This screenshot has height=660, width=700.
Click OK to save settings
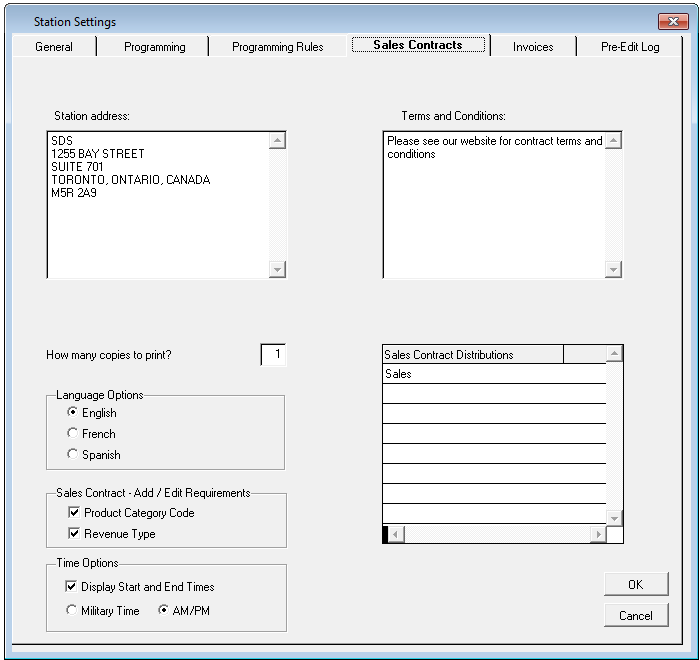pos(635,585)
